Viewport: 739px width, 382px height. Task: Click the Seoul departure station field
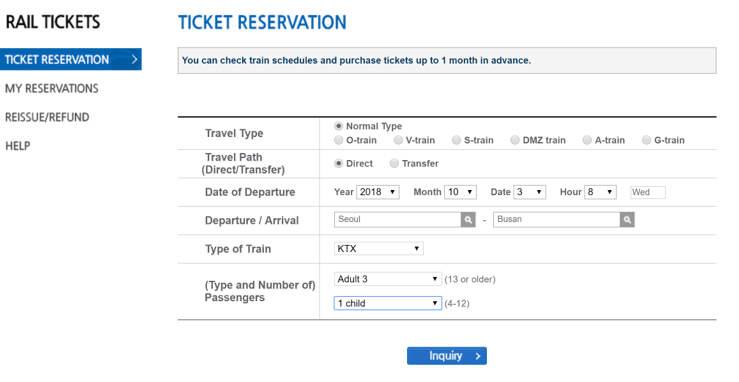398,220
